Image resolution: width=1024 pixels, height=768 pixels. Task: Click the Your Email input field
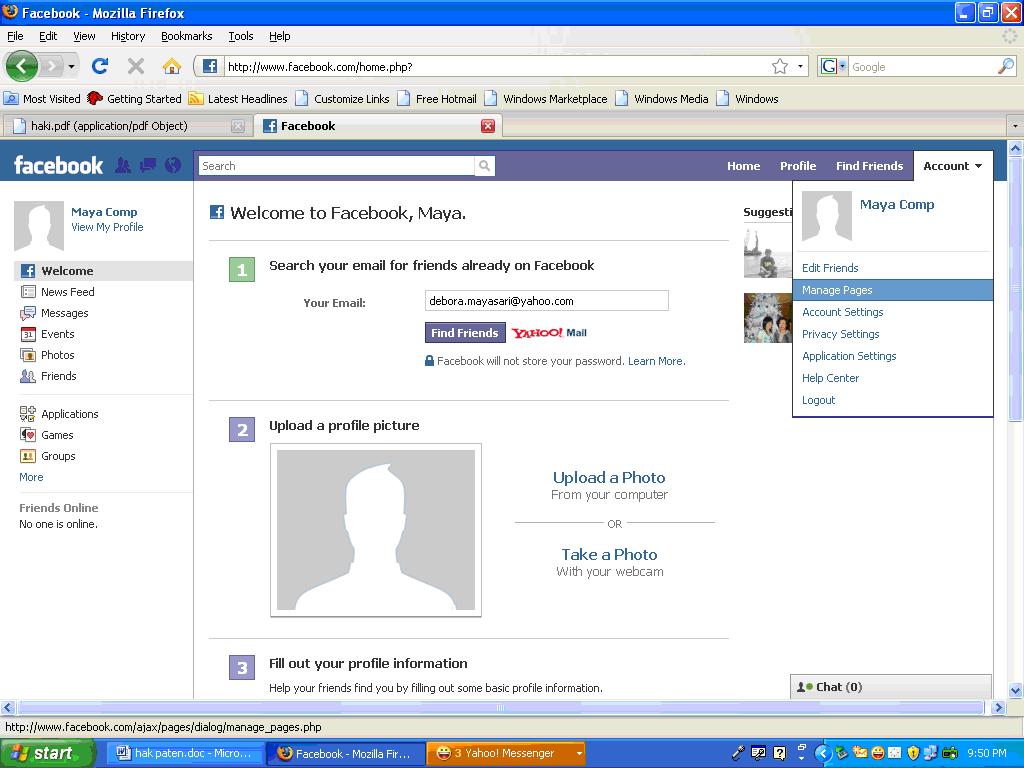tap(547, 301)
